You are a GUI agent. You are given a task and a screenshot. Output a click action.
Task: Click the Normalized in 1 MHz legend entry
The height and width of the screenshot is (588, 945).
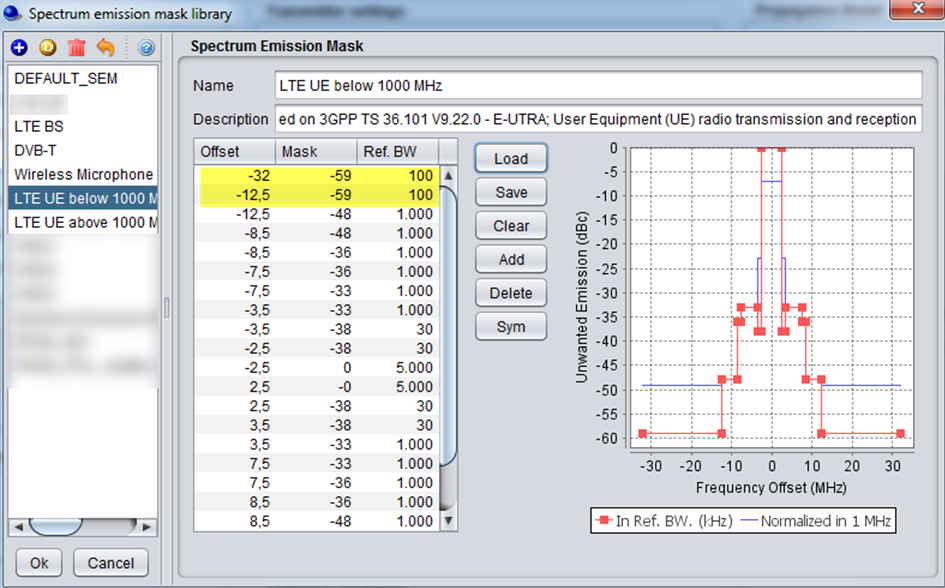[816, 521]
